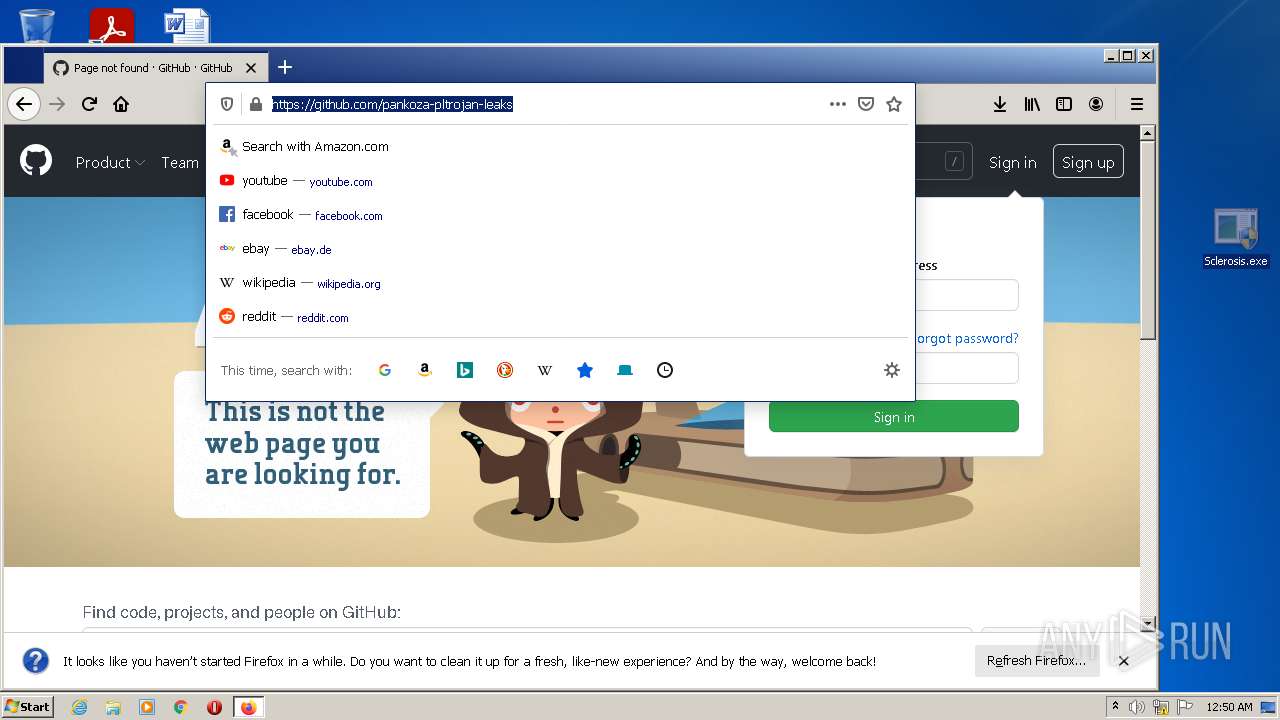This screenshot has width=1280, height=720.
Task: Go back with the Firefox back arrow
Action: coord(23,104)
